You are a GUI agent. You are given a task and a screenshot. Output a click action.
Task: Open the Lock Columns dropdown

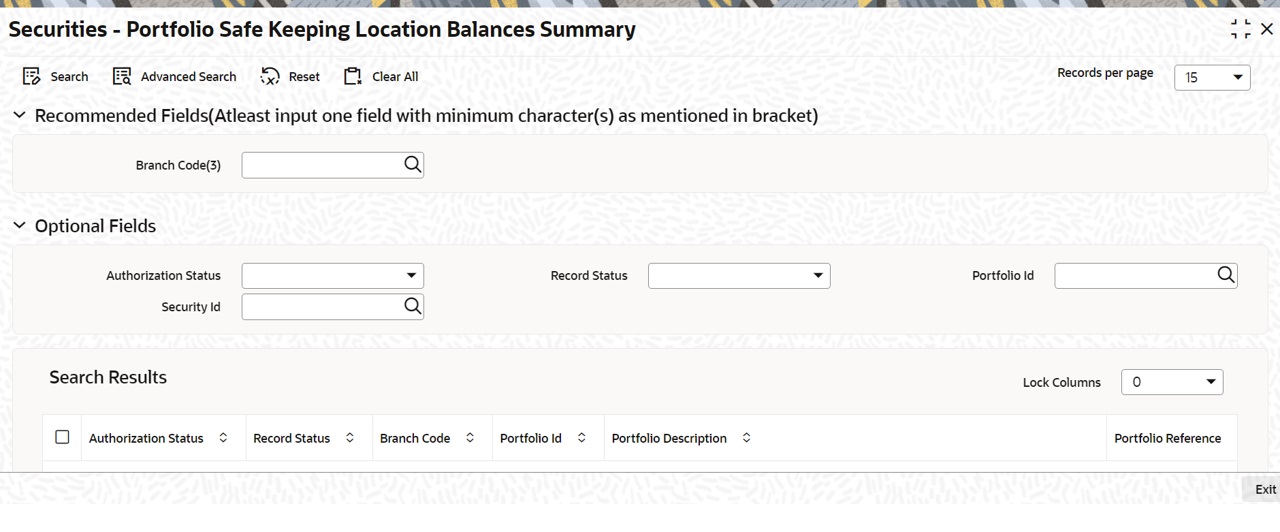(x=1172, y=382)
